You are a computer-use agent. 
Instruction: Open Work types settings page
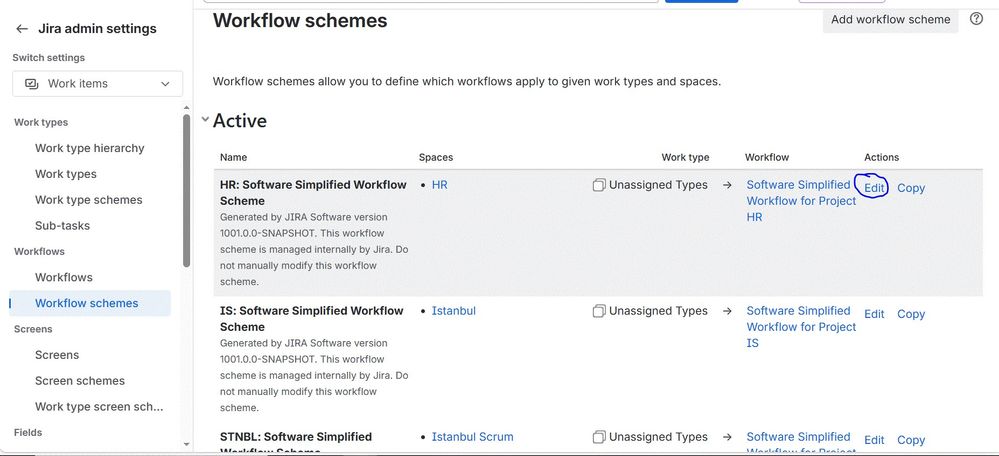coord(66,174)
